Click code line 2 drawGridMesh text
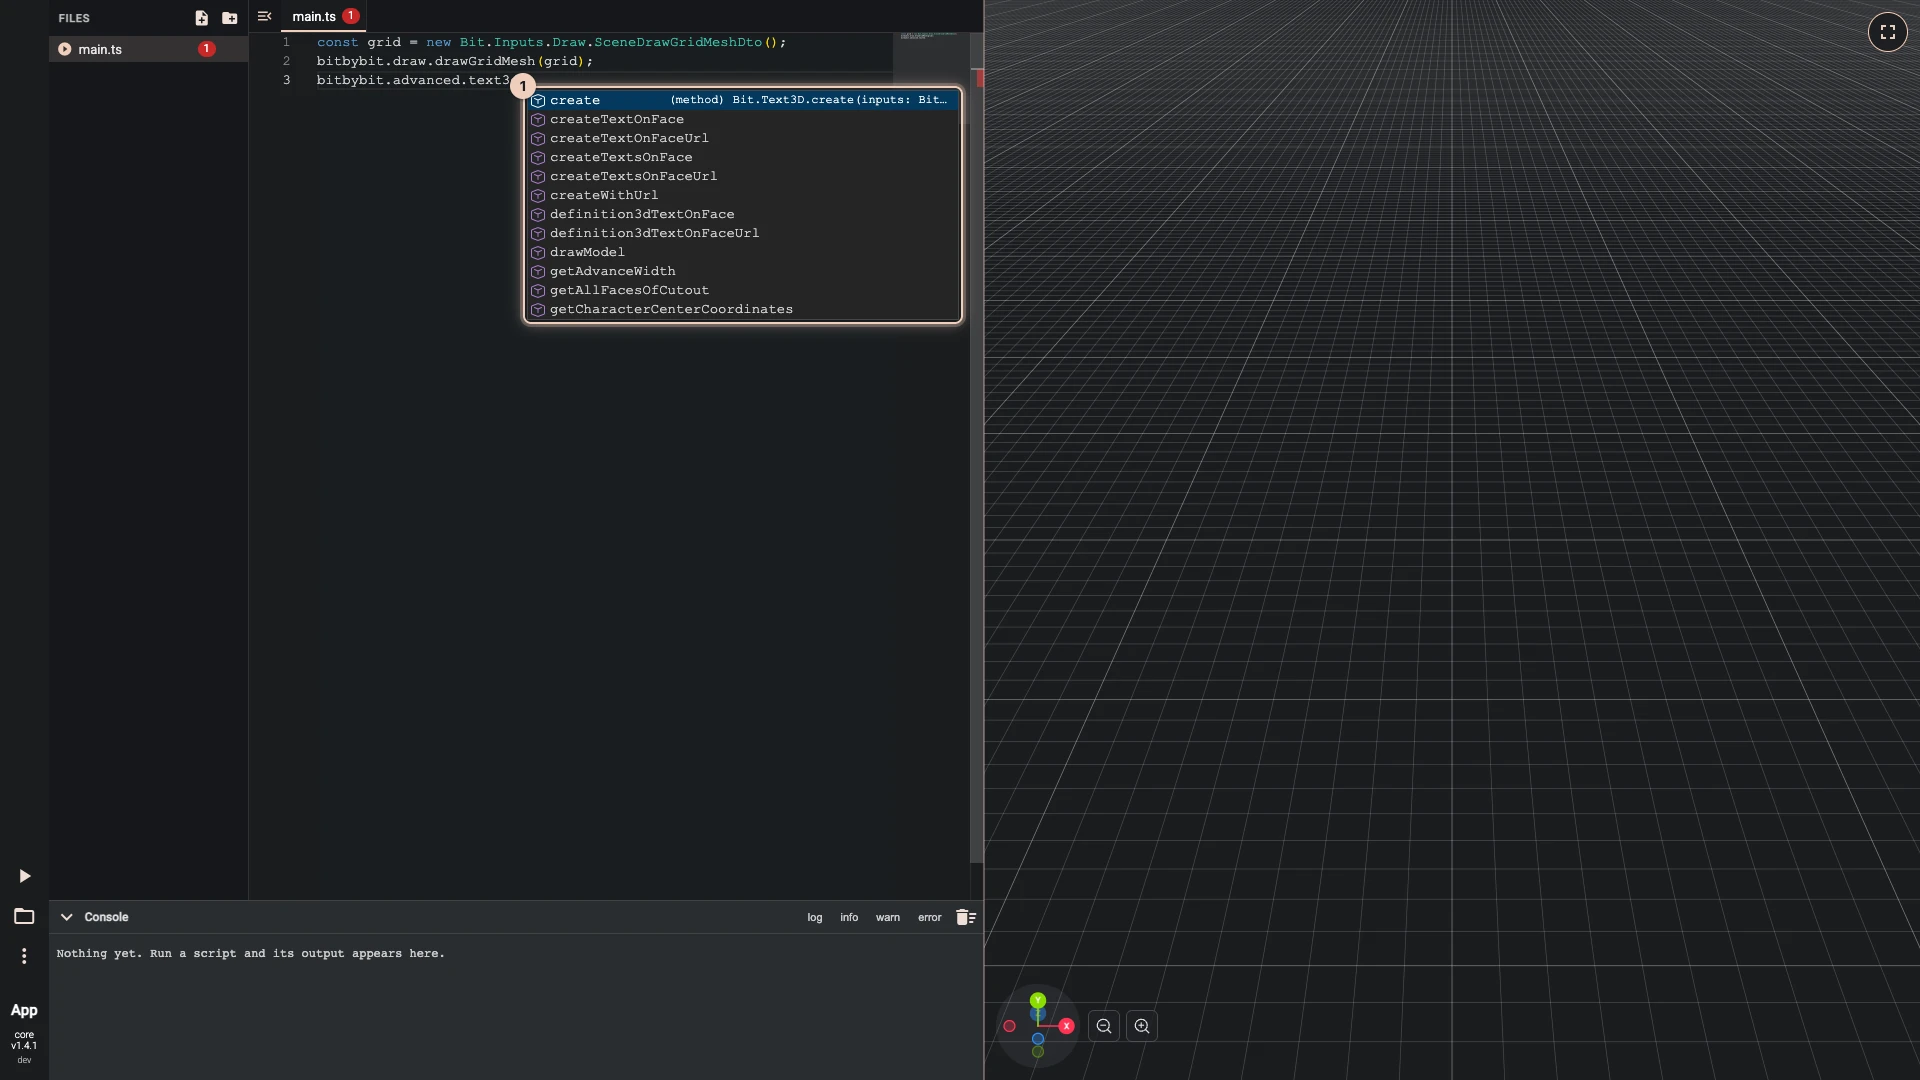 point(484,61)
